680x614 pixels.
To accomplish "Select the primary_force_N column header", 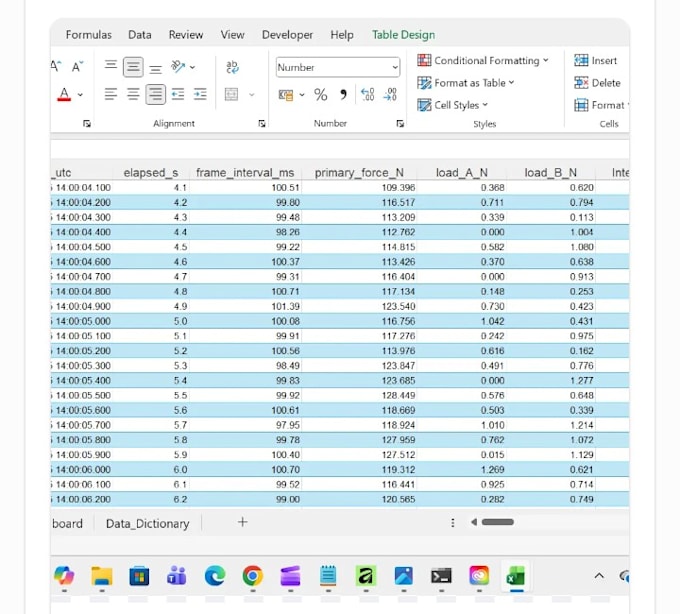I will coord(359,173).
